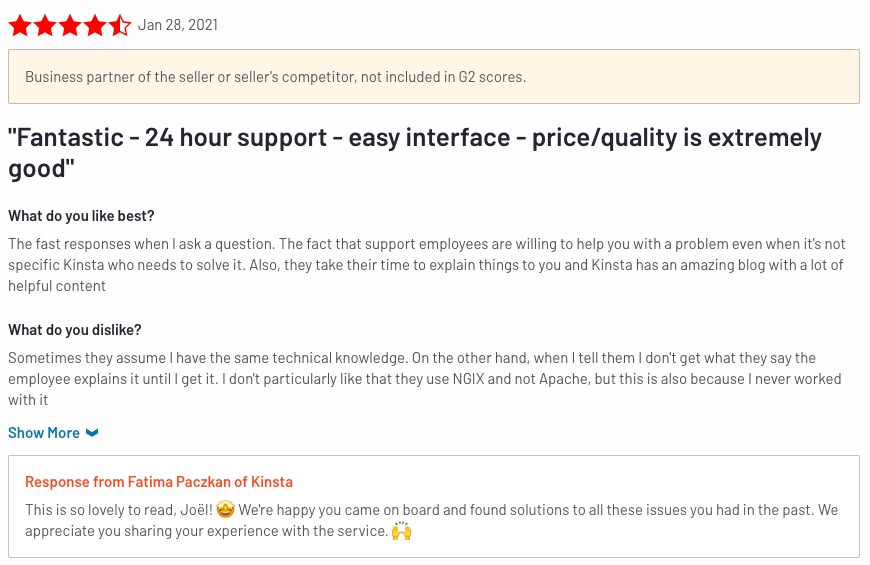Viewport: 870px width, 565px height.
Task: Click the 'G2 scores' phrase in the notice
Action: tap(492, 77)
